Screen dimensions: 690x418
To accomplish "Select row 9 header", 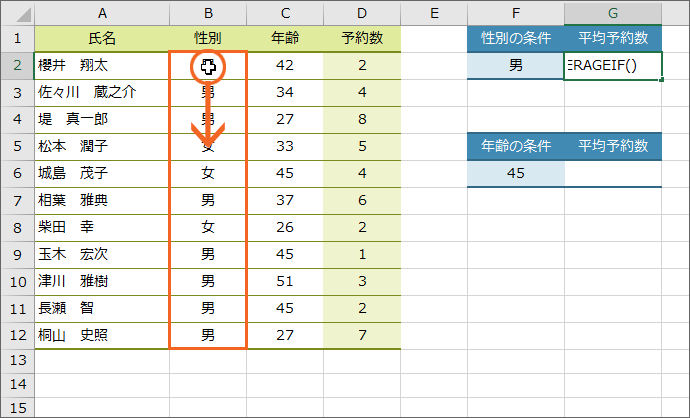I will pyautogui.click(x=18, y=255).
